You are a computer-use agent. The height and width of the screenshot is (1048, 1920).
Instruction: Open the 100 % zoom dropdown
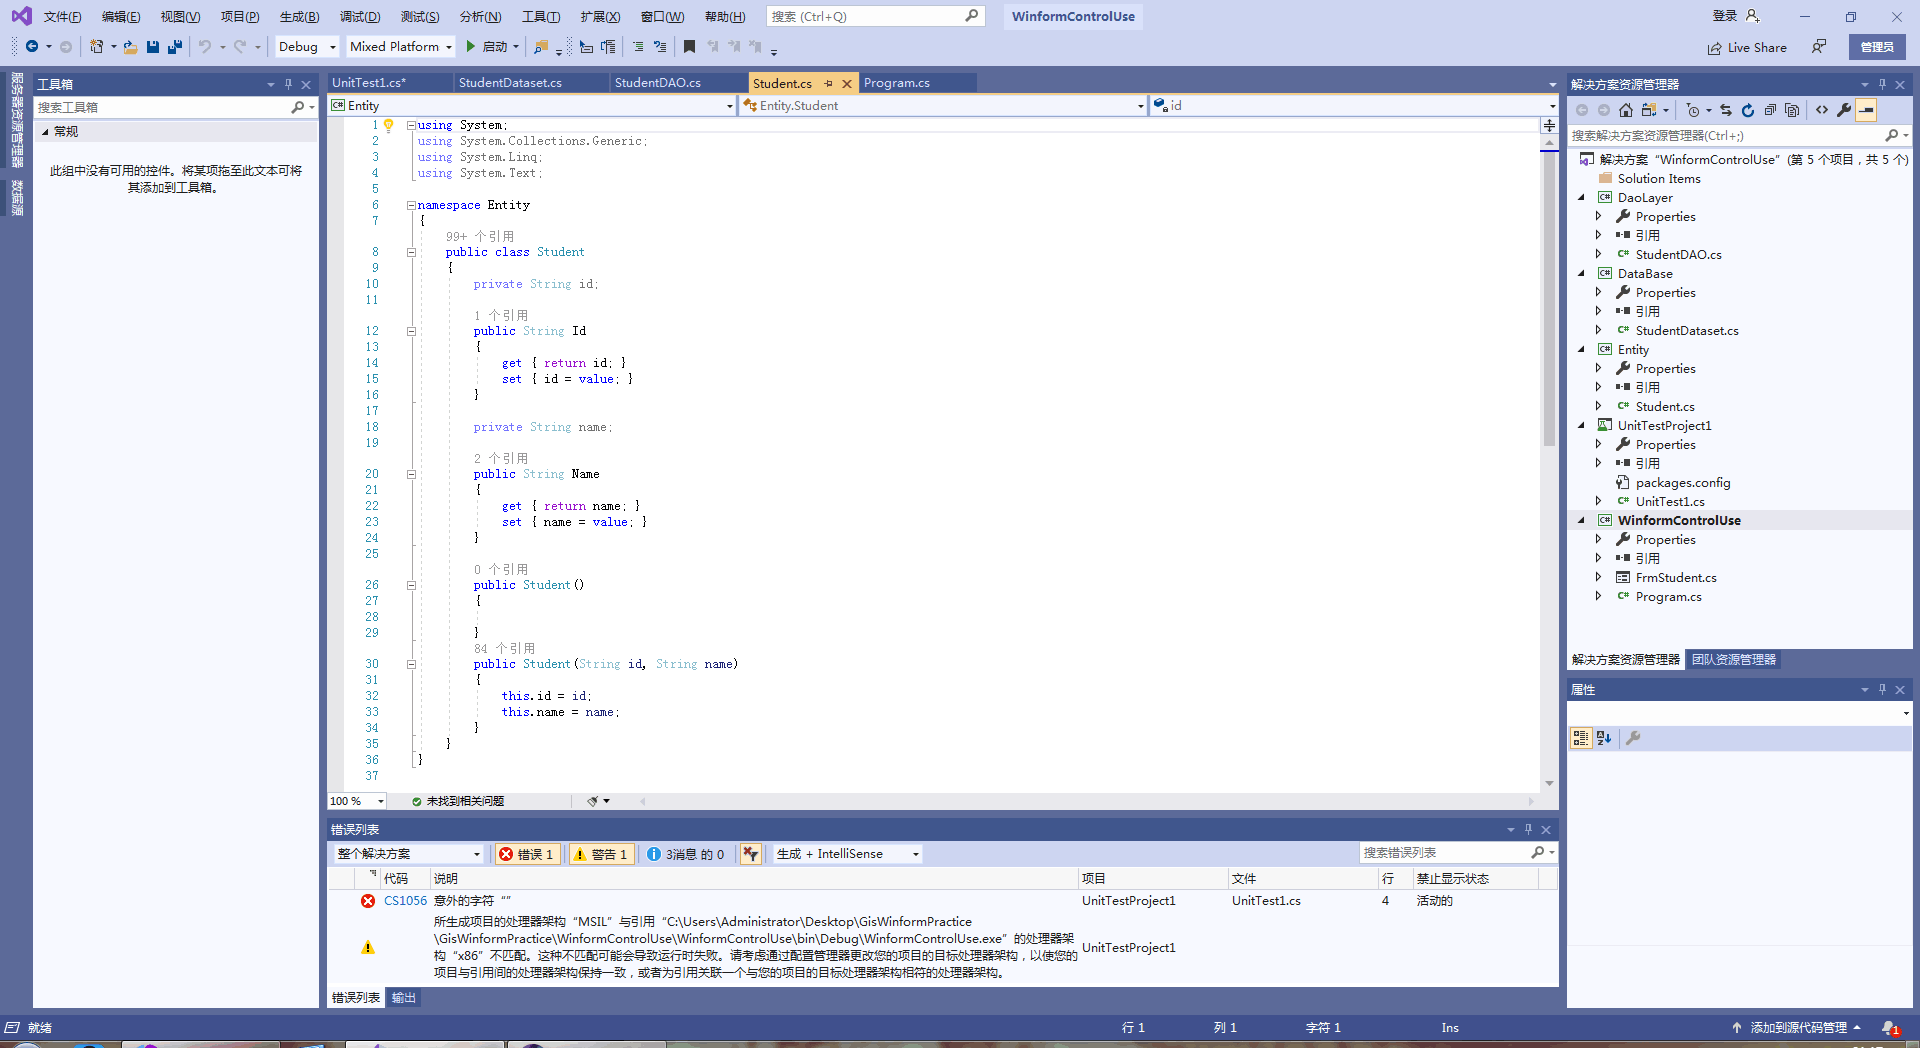coord(357,801)
